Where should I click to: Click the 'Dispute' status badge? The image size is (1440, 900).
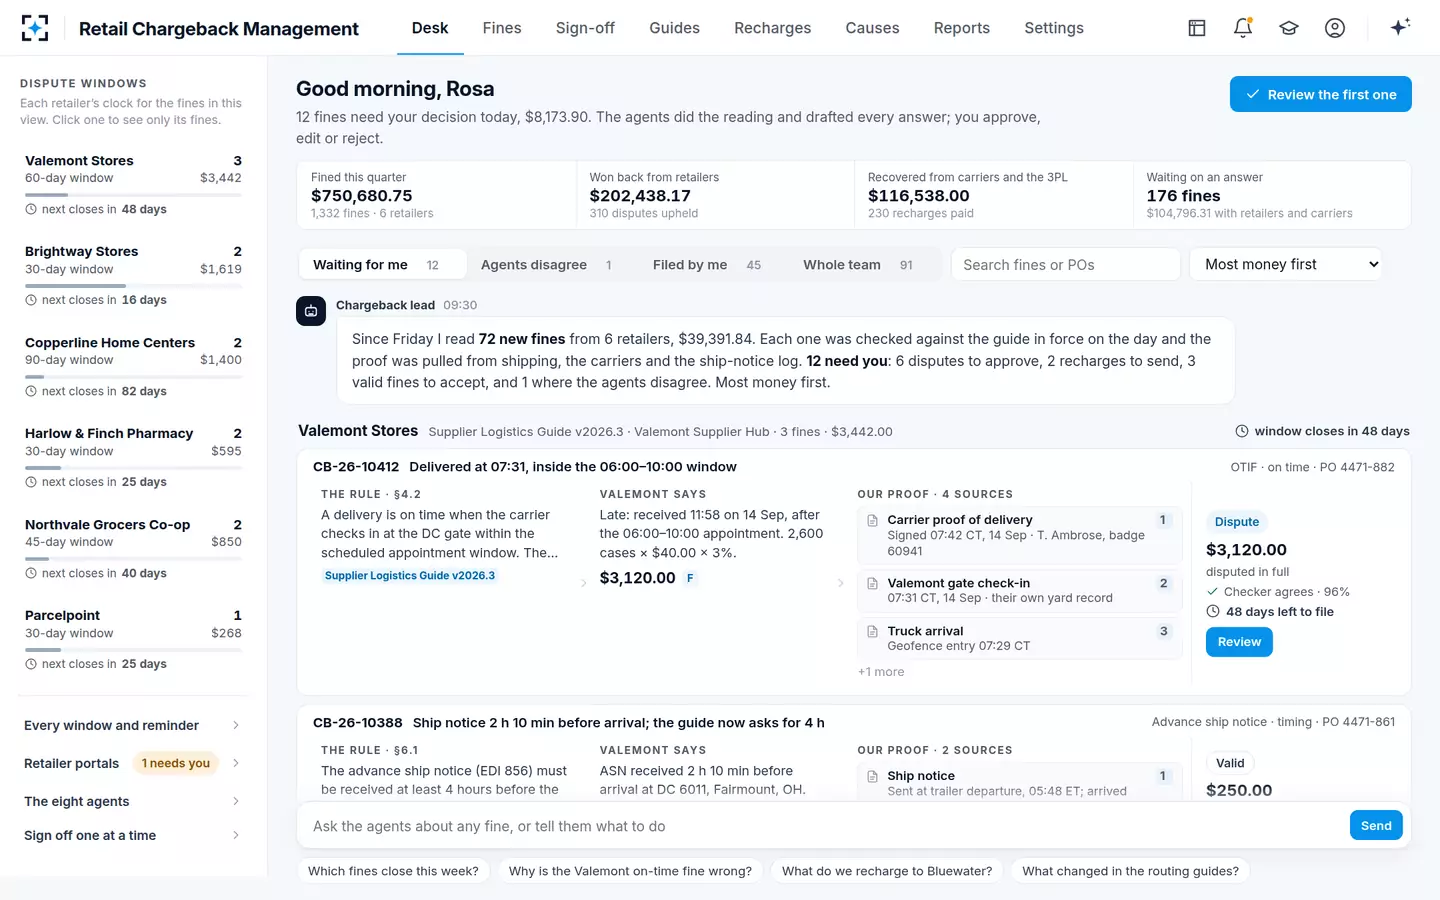(x=1237, y=522)
